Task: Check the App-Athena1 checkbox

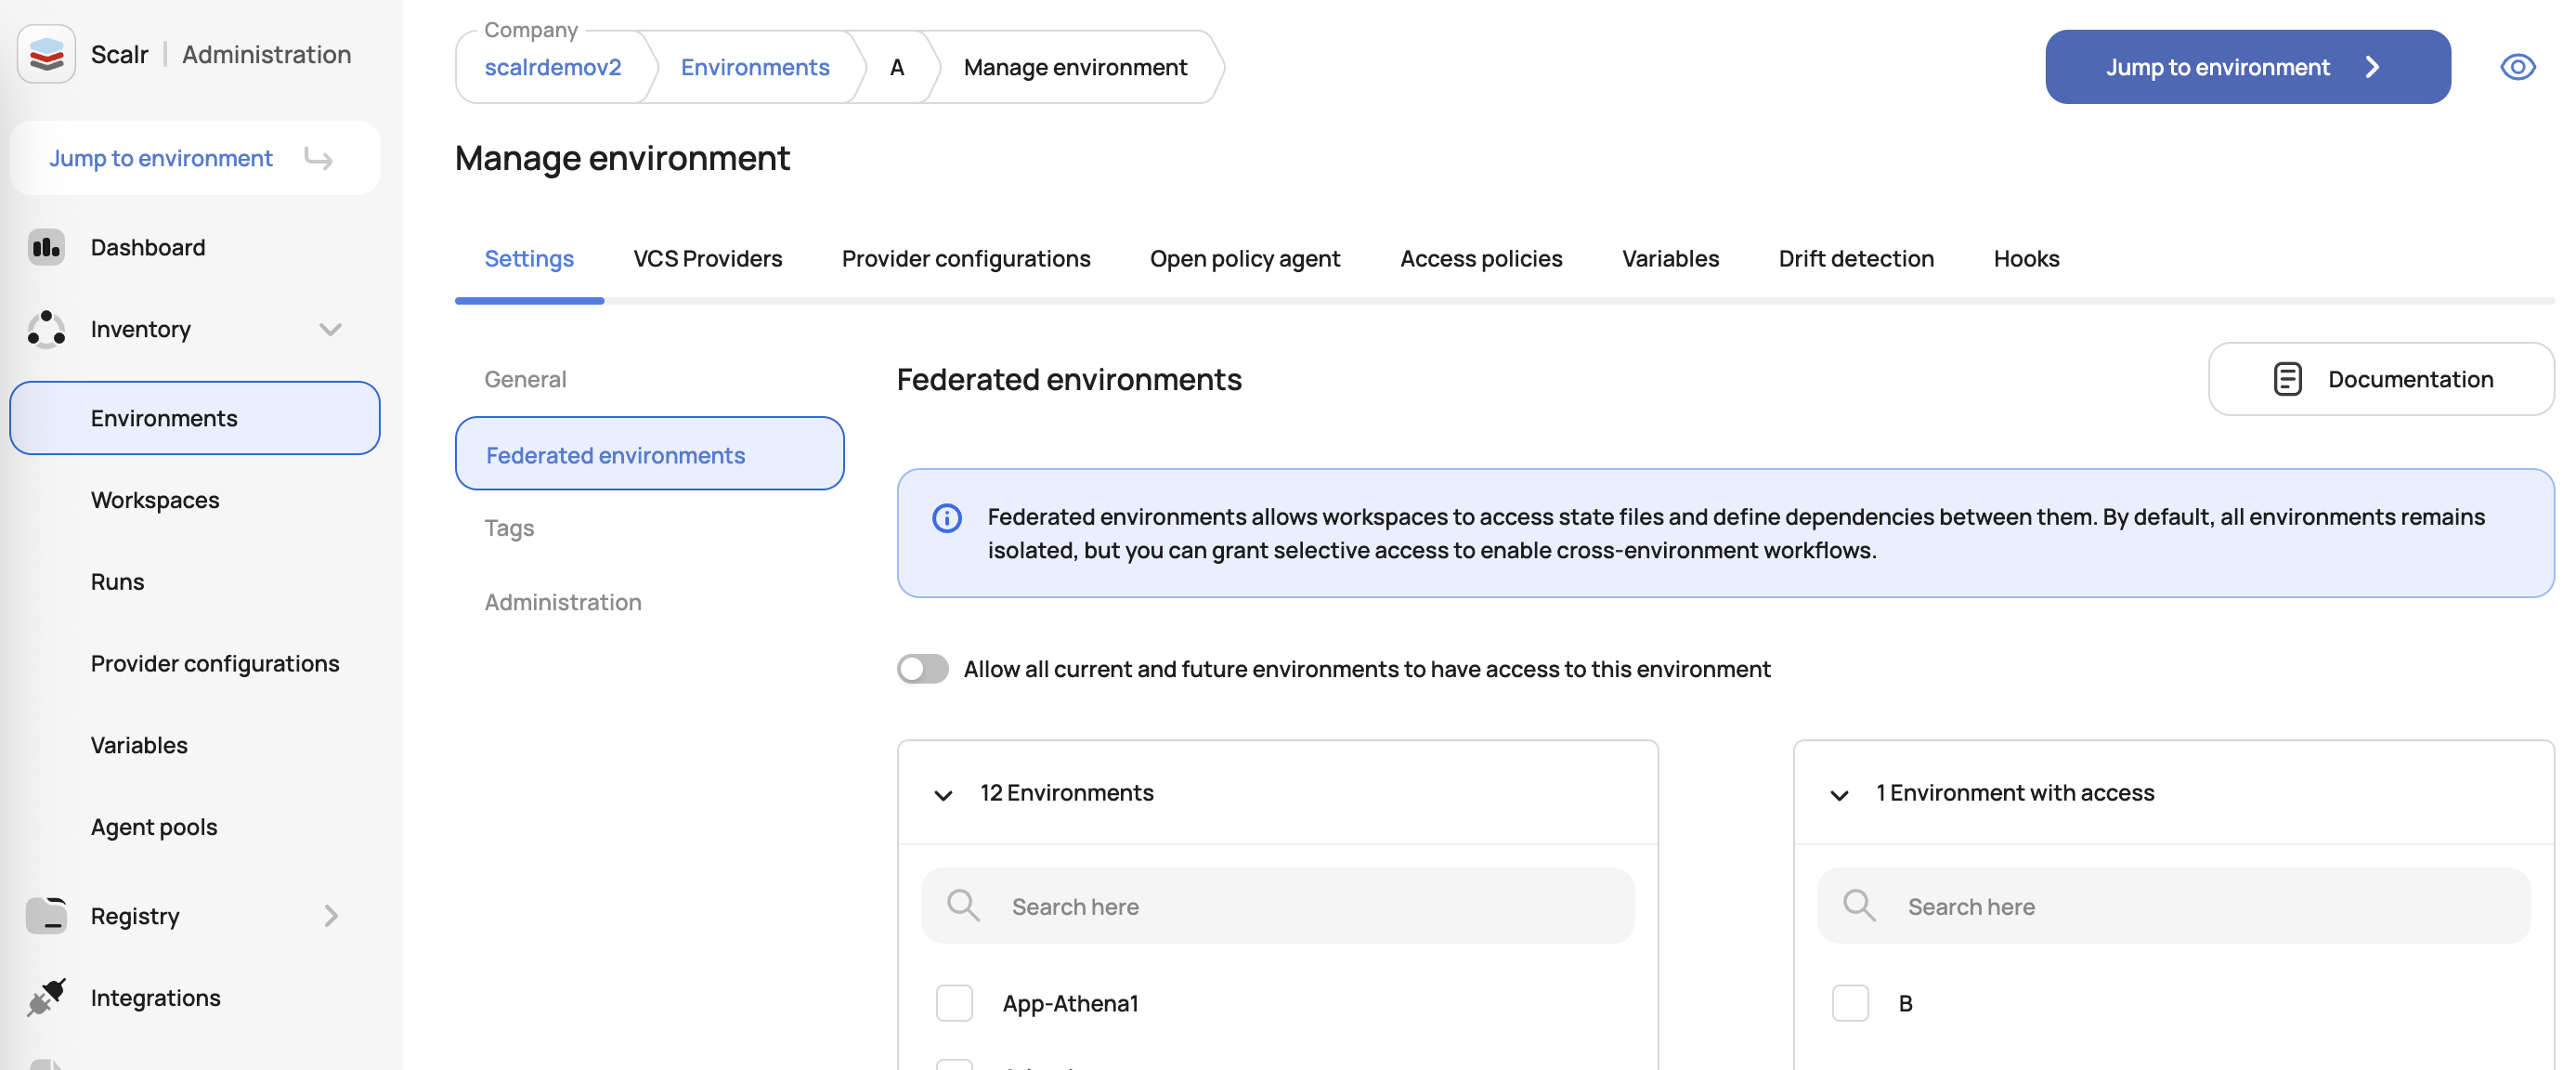Action: tap(953, 1003)
